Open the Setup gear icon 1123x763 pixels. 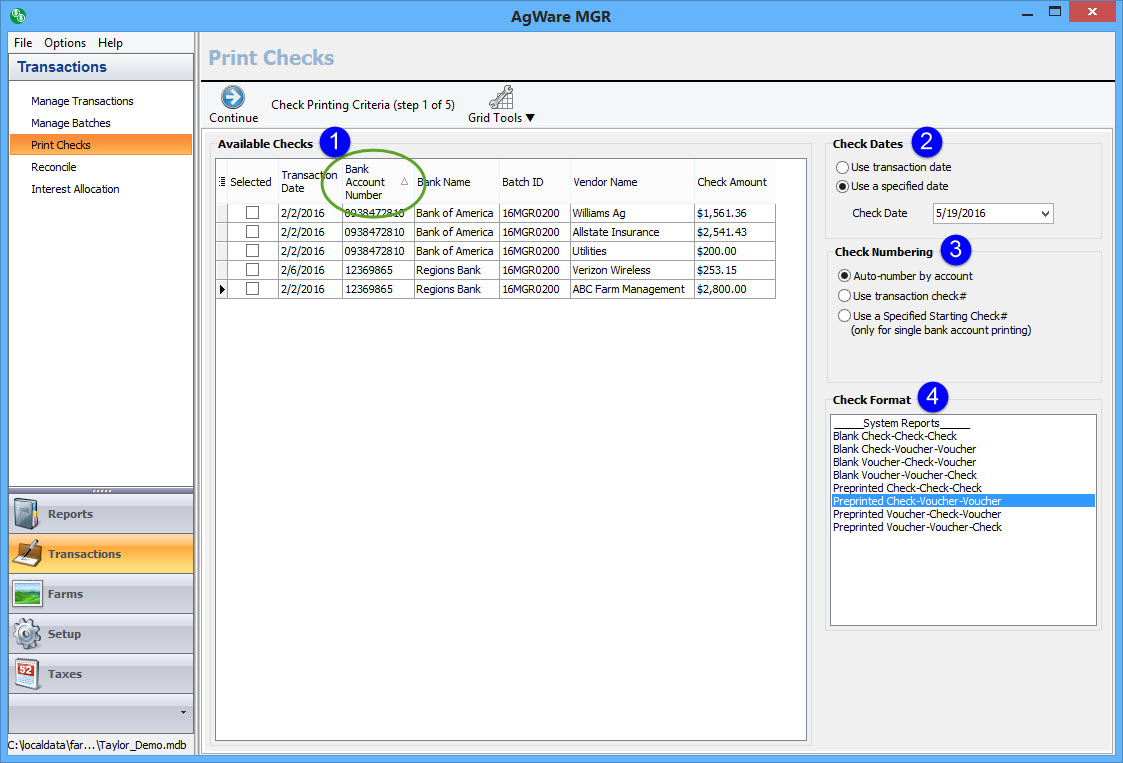pos(27,634)
